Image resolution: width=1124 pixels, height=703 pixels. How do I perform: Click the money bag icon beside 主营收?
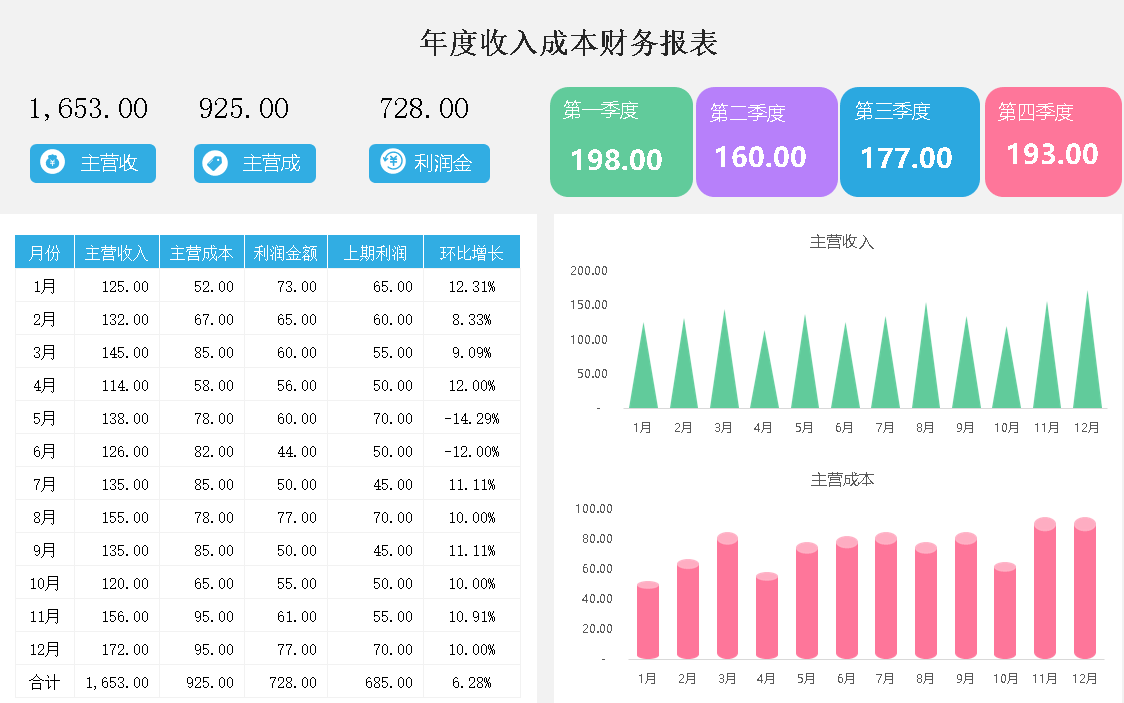[x=53, y=163]
